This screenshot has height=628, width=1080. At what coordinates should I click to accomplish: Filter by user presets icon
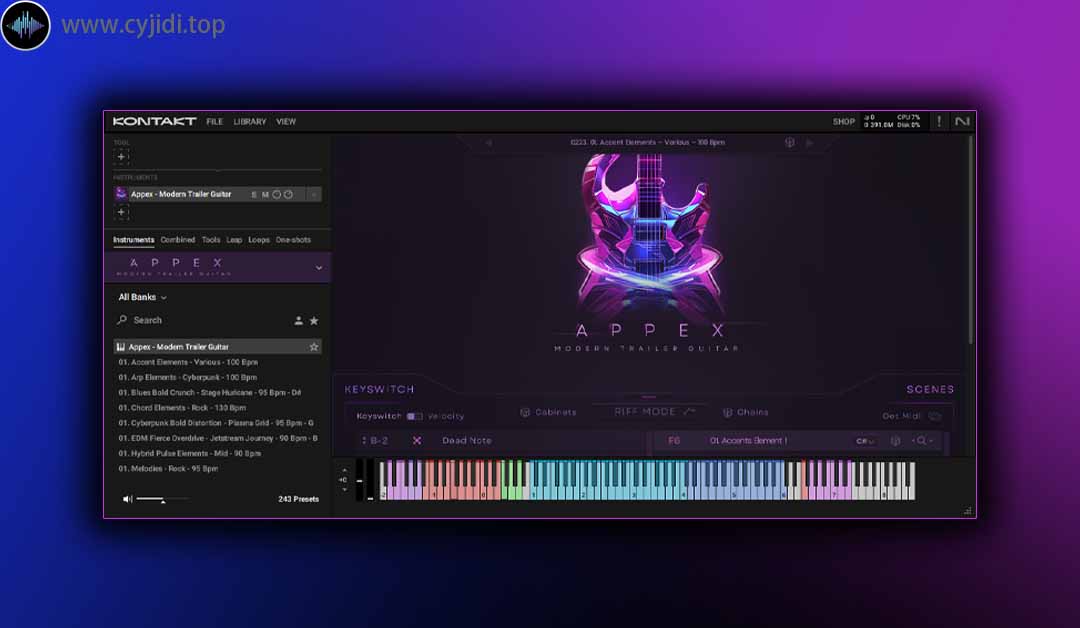(298, 321)
